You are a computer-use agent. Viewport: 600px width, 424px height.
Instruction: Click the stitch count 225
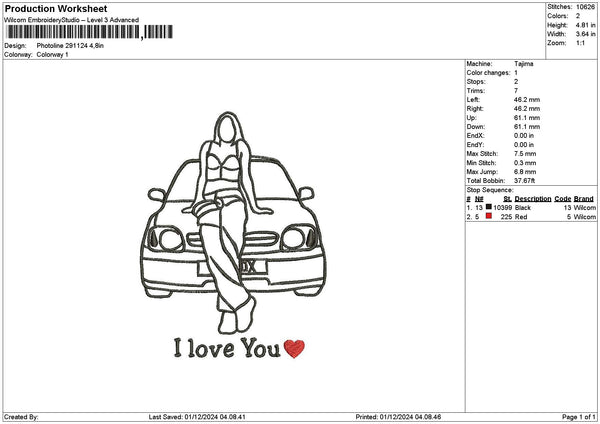click(x=506, y=217)
